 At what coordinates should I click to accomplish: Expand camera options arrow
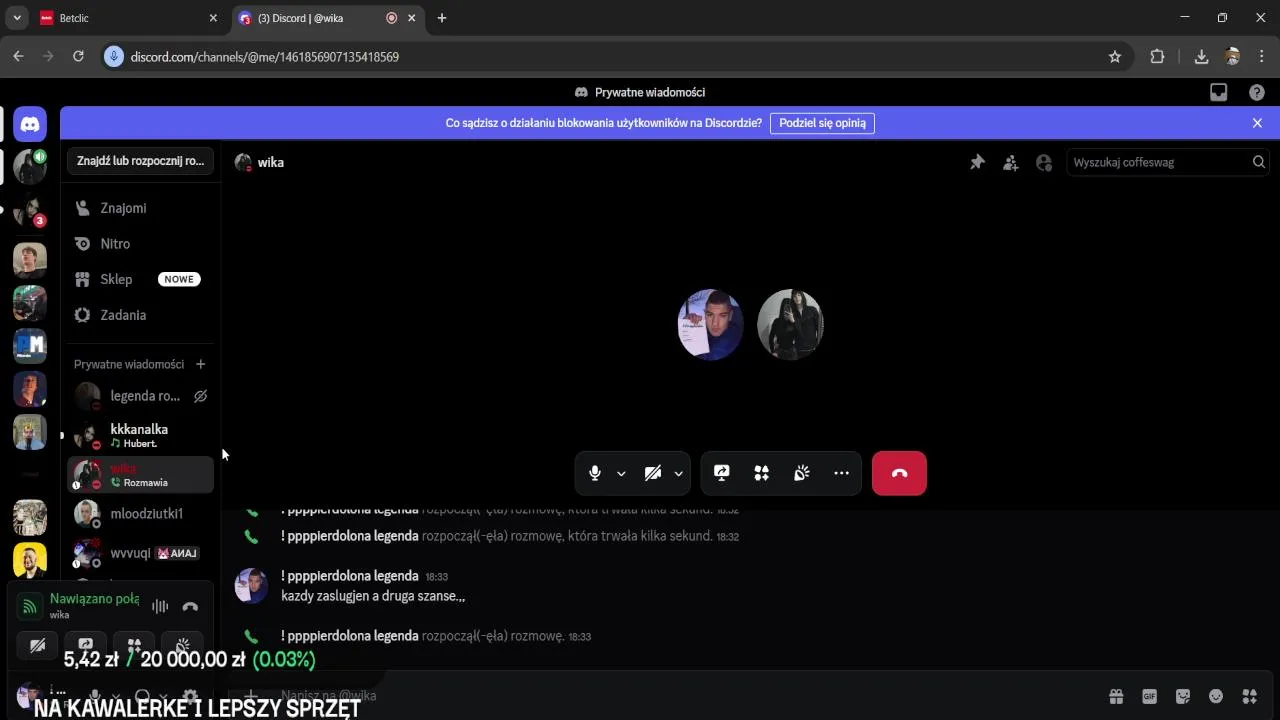[x=678, y=474]
